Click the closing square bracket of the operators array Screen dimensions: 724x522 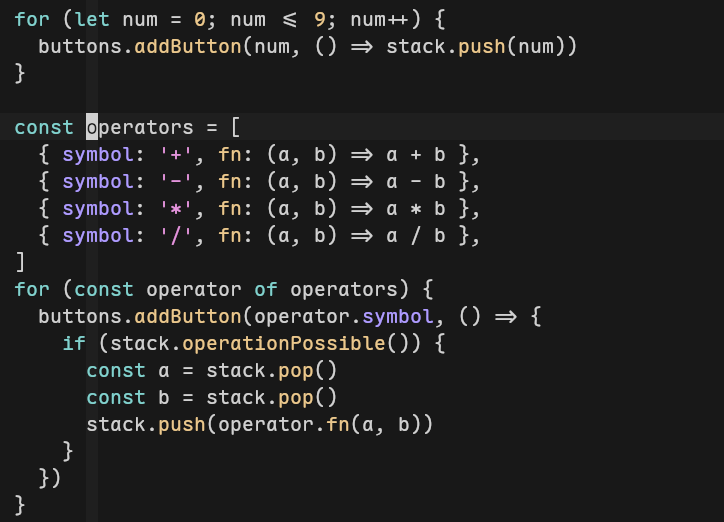(x=20, y=262)
